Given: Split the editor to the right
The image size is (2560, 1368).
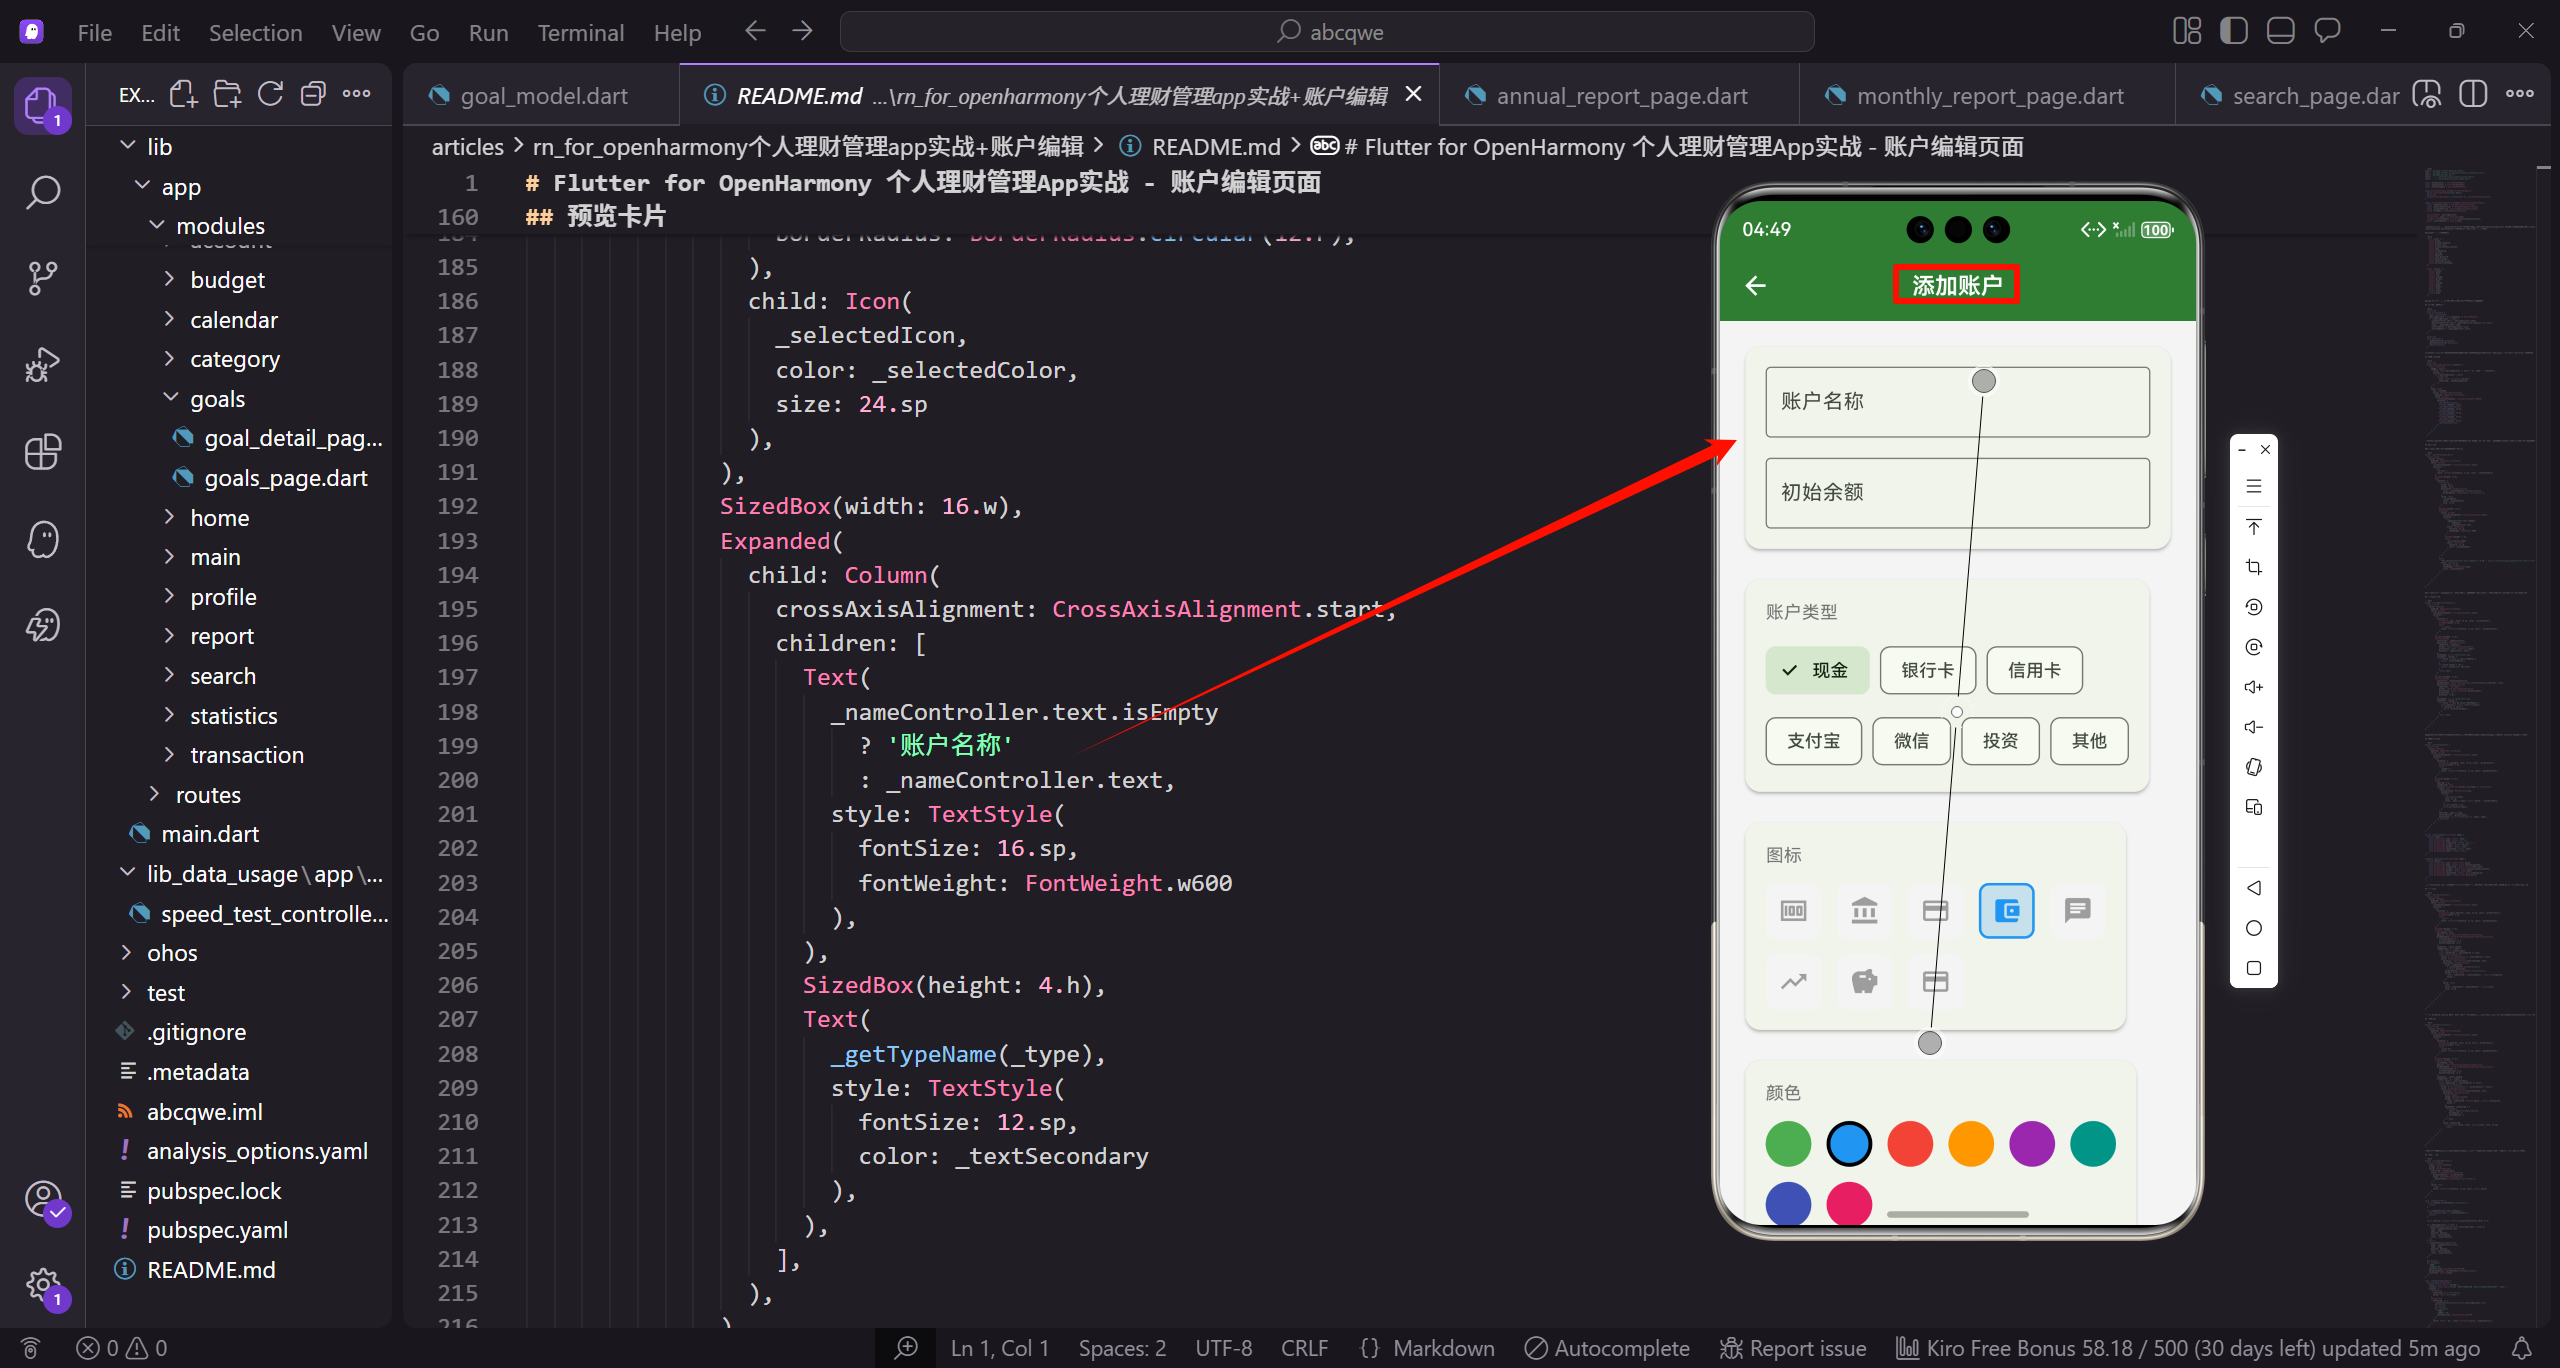Looking at the screenshot, I should tap(2473, 95).
